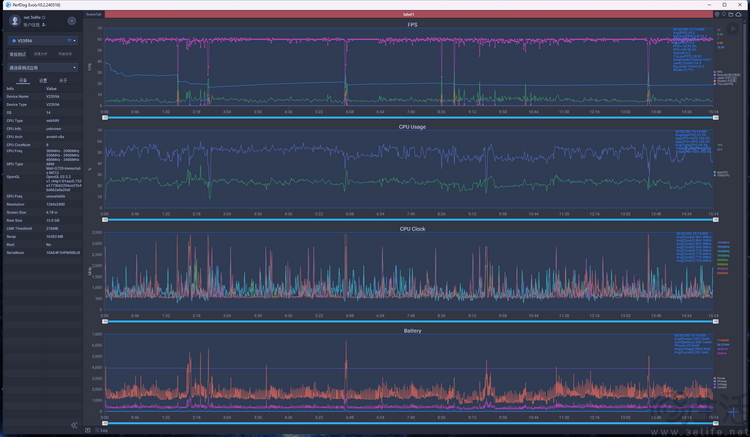Click the CPU Type row in the info table
The width and height of the screenshot is (750, 437).
43,120
